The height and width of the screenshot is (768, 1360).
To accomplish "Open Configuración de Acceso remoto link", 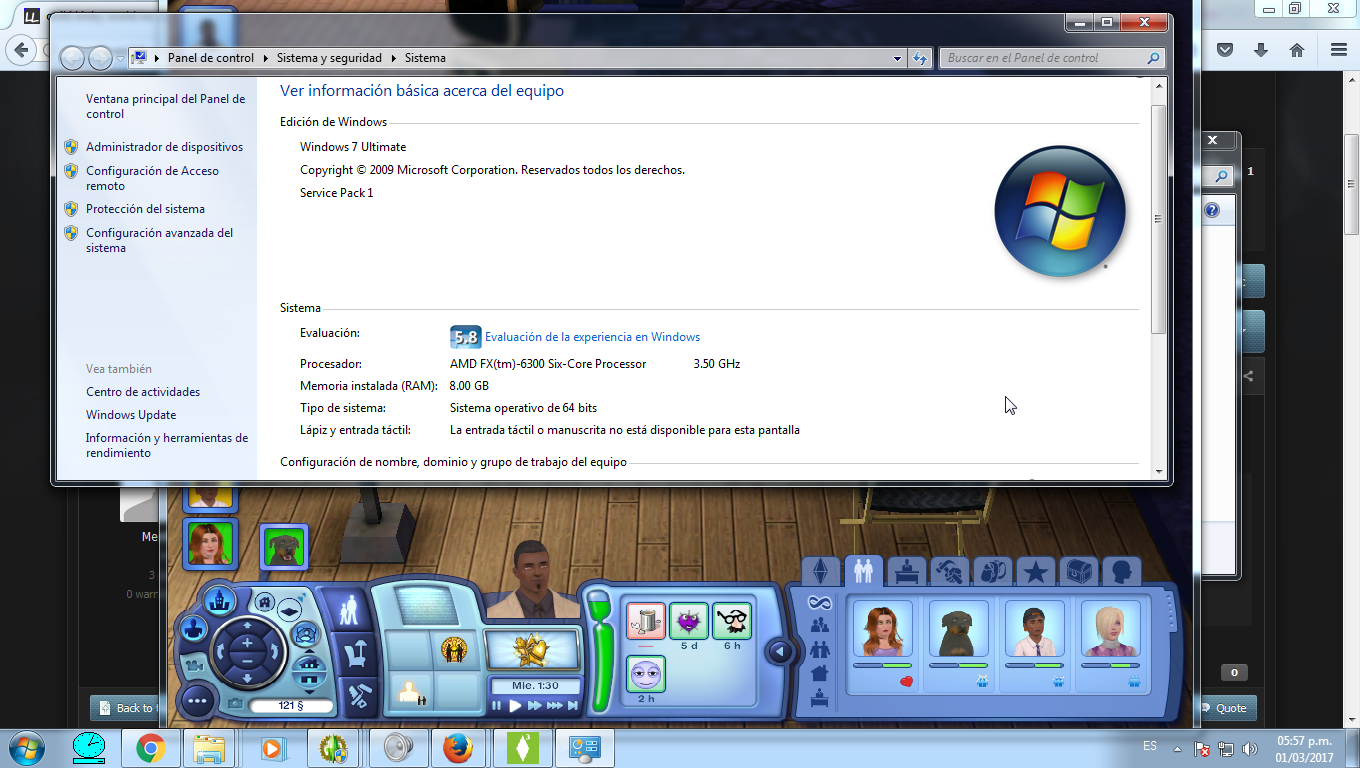I will (x=152, y=178).
